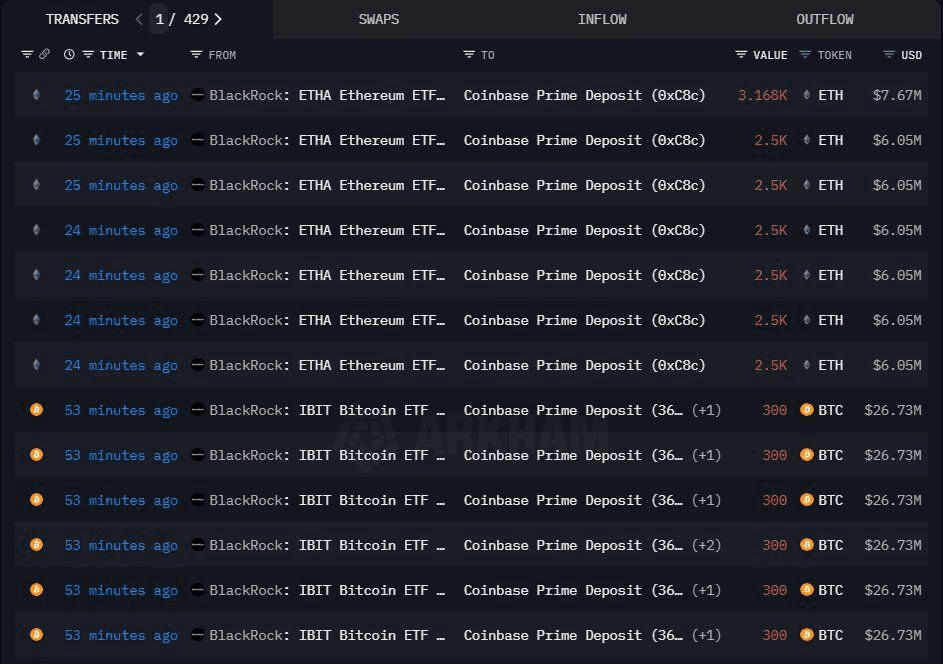The width and height of the screenshot is (943, 664).
Task: Go to next transfers page chevron
Action: tap(218, 19)
